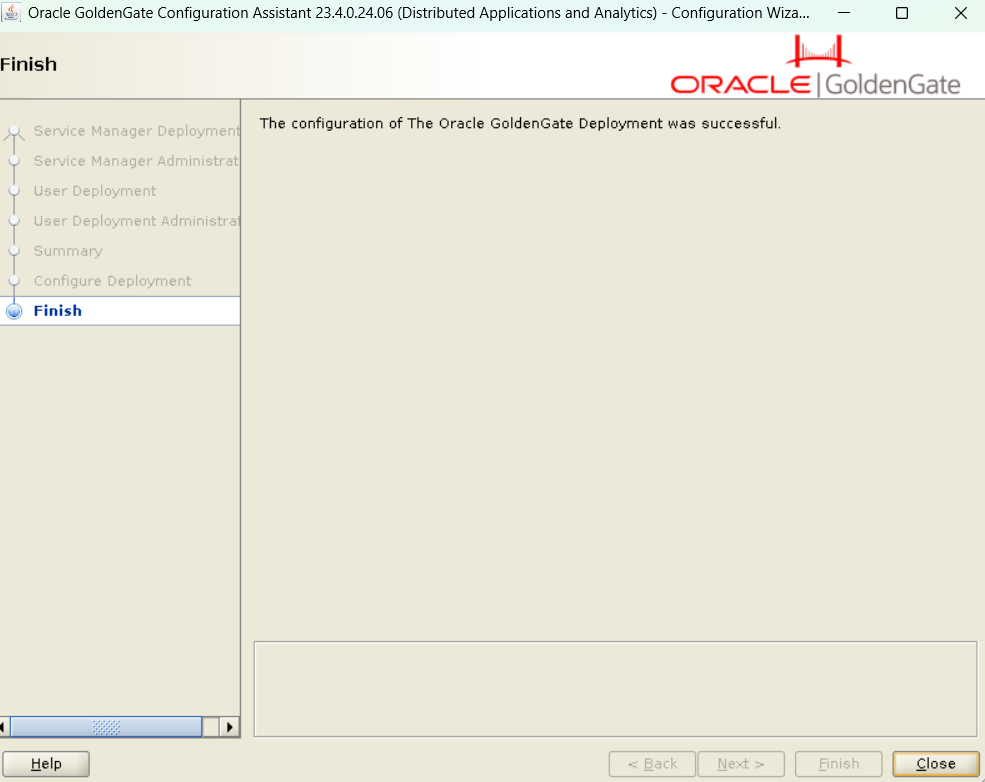
Task: Click the Summary step bullet icon
Action: point(14,251)
